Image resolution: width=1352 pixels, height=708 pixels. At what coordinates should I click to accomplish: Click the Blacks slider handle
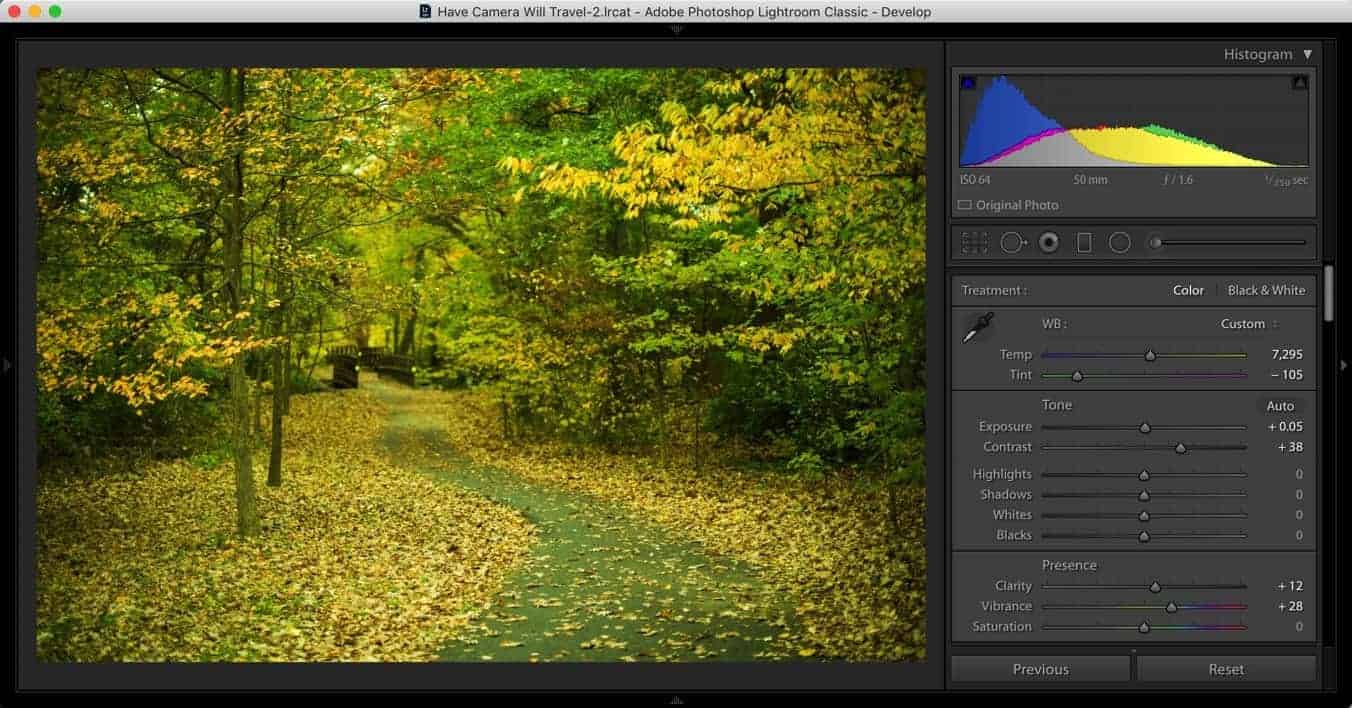(x=1144, y=536)
